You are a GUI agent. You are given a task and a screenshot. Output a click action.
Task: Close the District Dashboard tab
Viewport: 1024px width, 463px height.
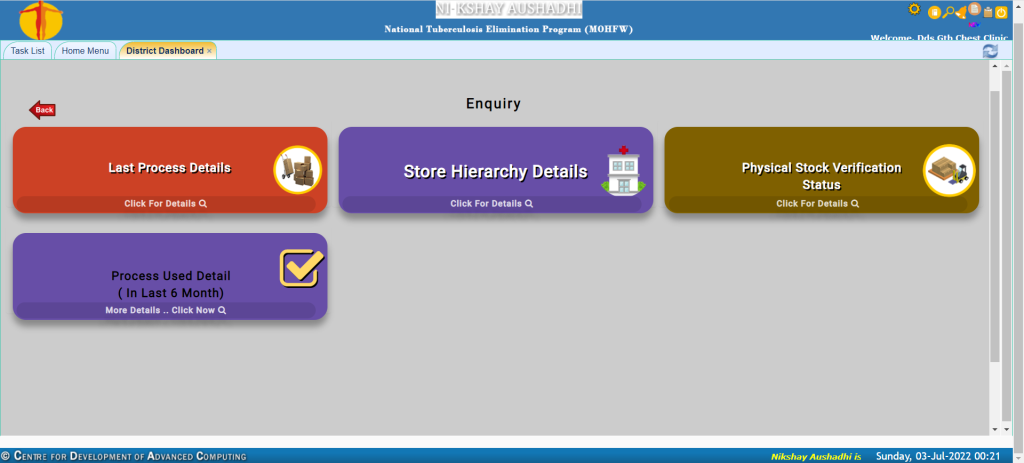[209, 51]
